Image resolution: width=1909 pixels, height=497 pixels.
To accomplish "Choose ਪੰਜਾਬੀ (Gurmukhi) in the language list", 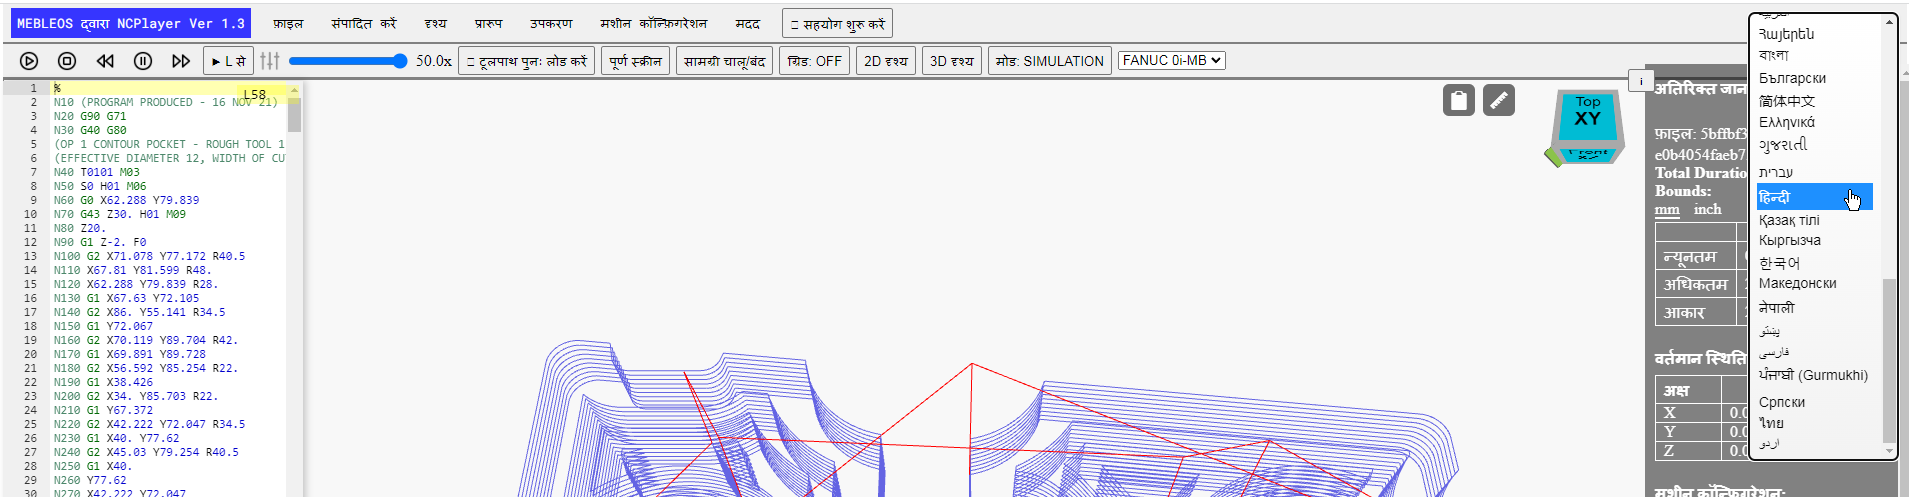I will coord(1815,375).
